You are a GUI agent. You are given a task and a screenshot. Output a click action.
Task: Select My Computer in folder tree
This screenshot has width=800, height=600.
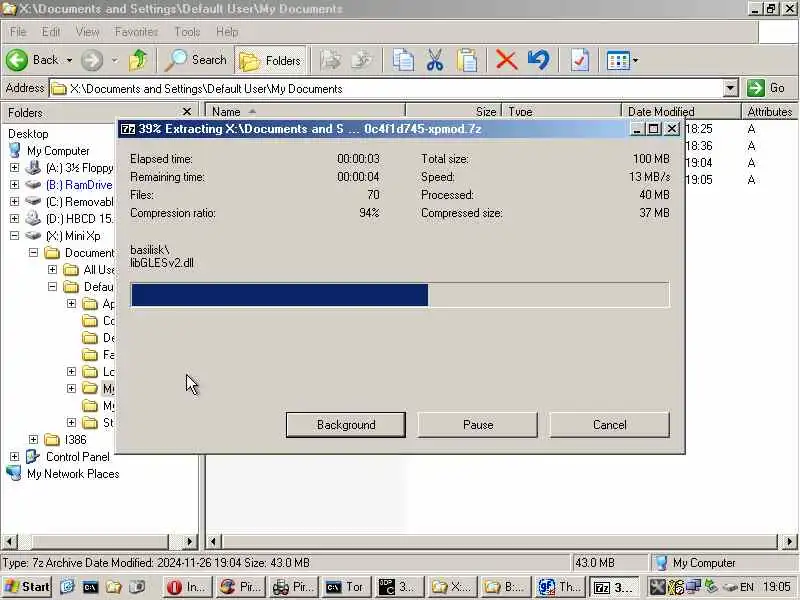click(58, 151)
